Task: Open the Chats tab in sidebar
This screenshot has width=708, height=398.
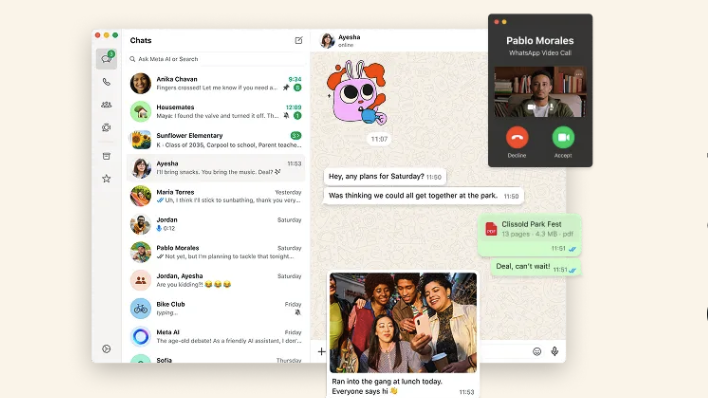Action: (x=106, y=59)
